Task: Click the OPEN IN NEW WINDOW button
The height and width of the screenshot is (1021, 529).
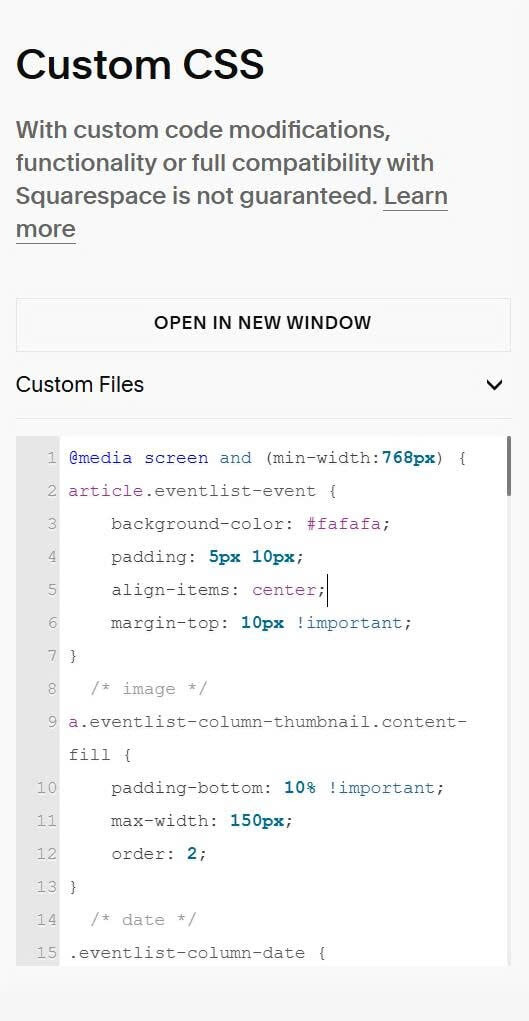Action: [263, 322]
